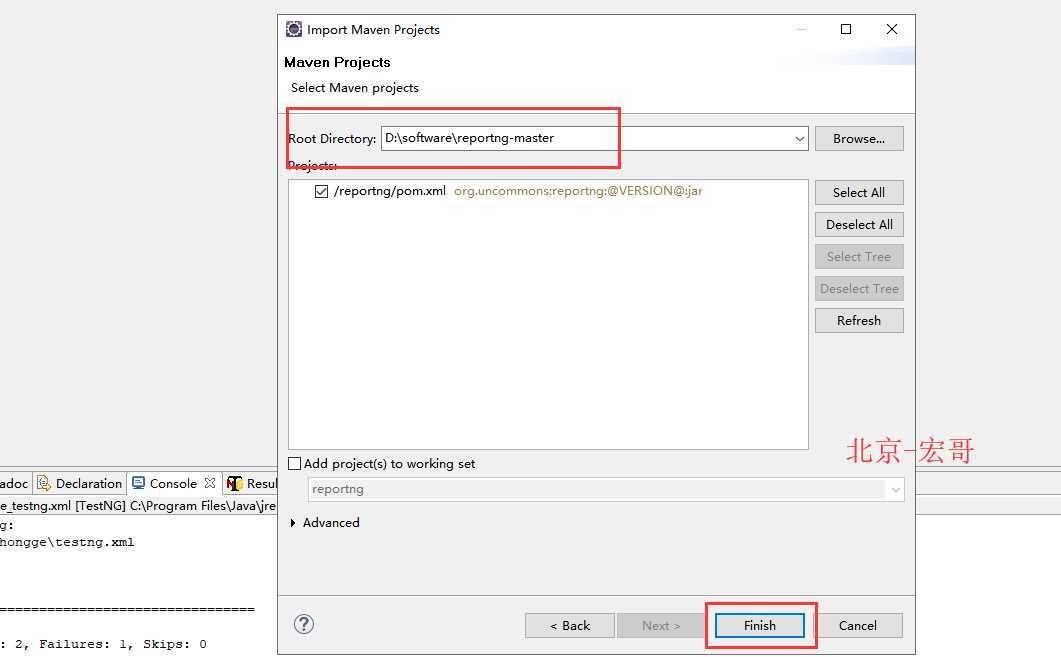Click the Import Maven Projects title icon

tap(294, 29)
